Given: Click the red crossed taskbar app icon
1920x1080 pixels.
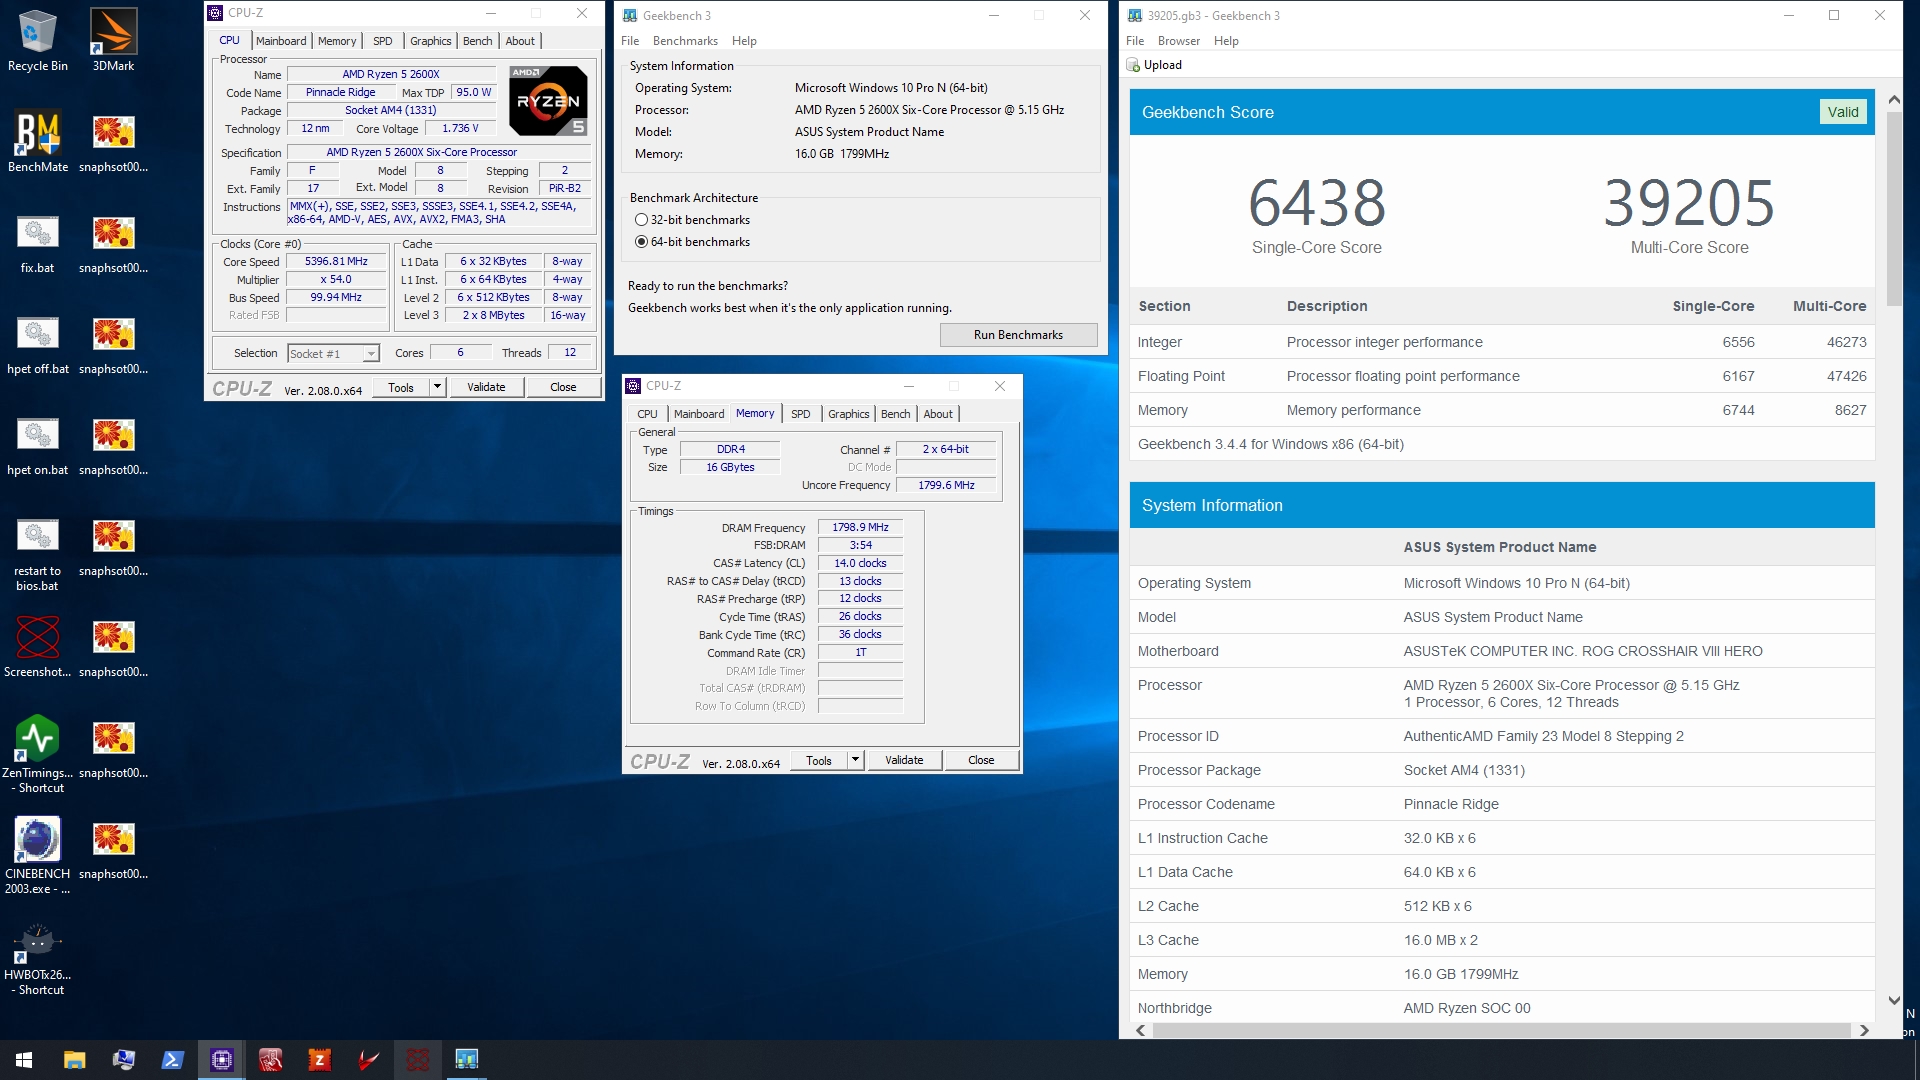Looking at the screenshot, I should click(417, 1060).
